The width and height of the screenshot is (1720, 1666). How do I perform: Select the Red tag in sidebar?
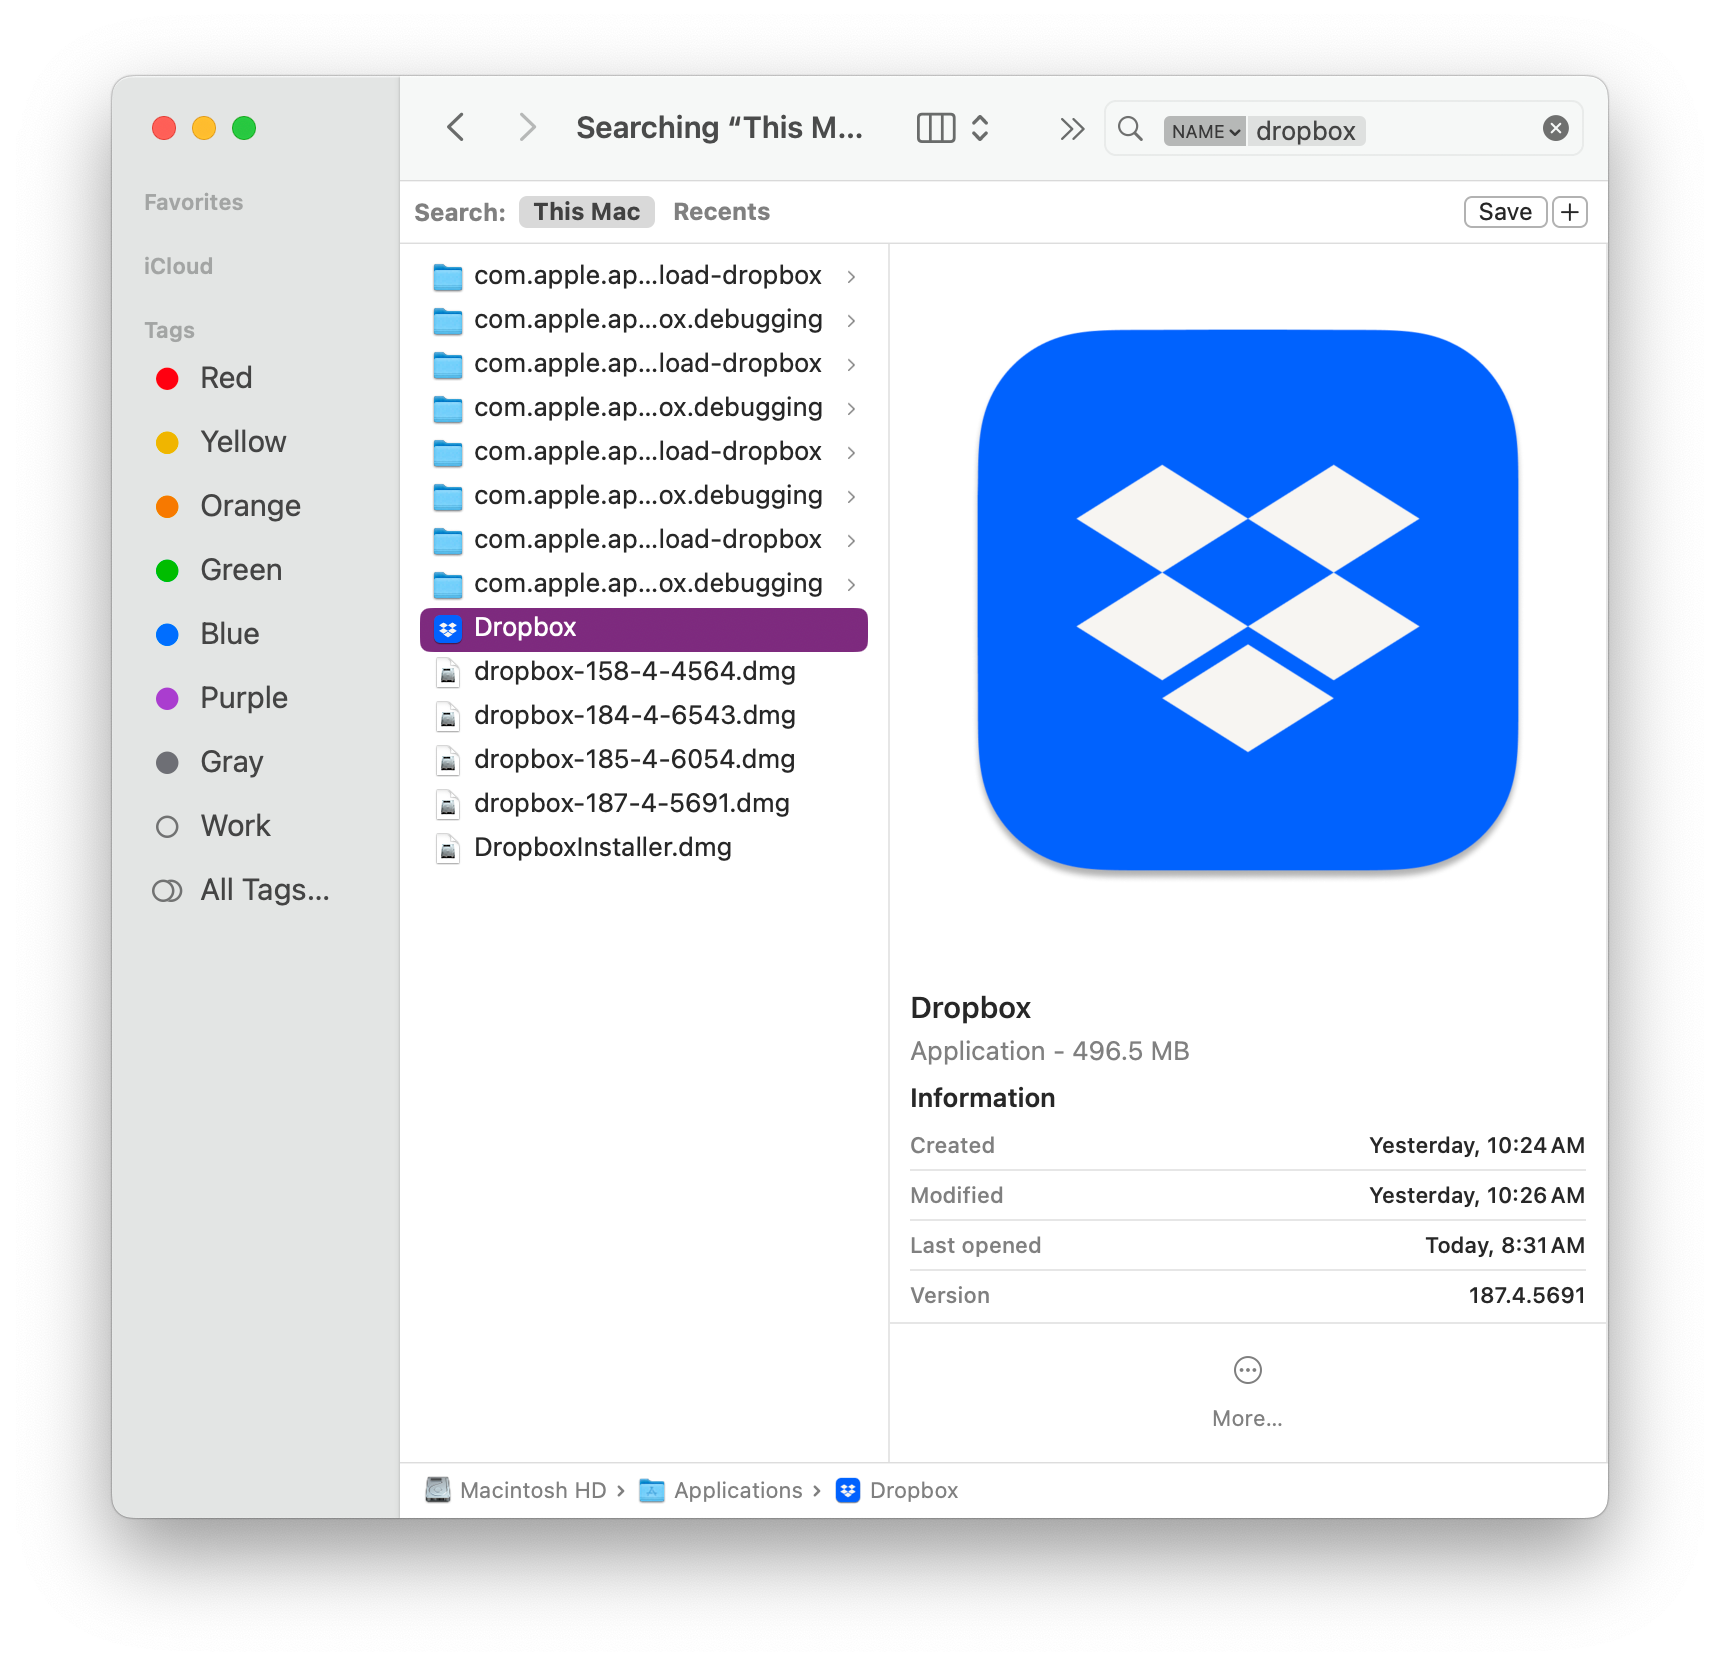226,378
